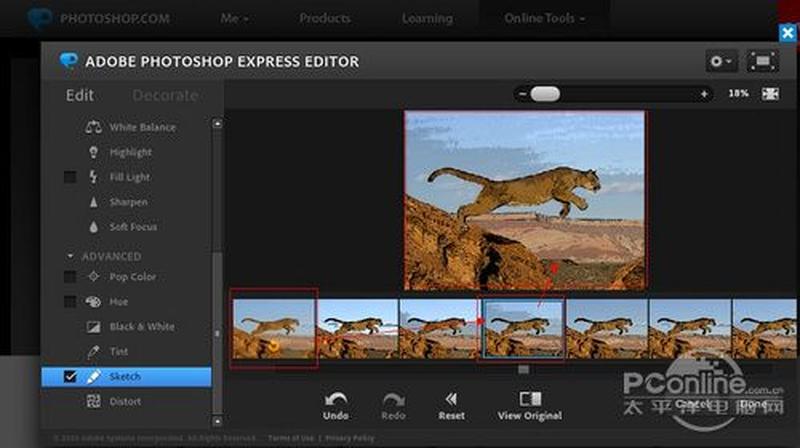800x448 pixels.
Task: Click the zoom out minus icon
Action: [x=522, y=94]
